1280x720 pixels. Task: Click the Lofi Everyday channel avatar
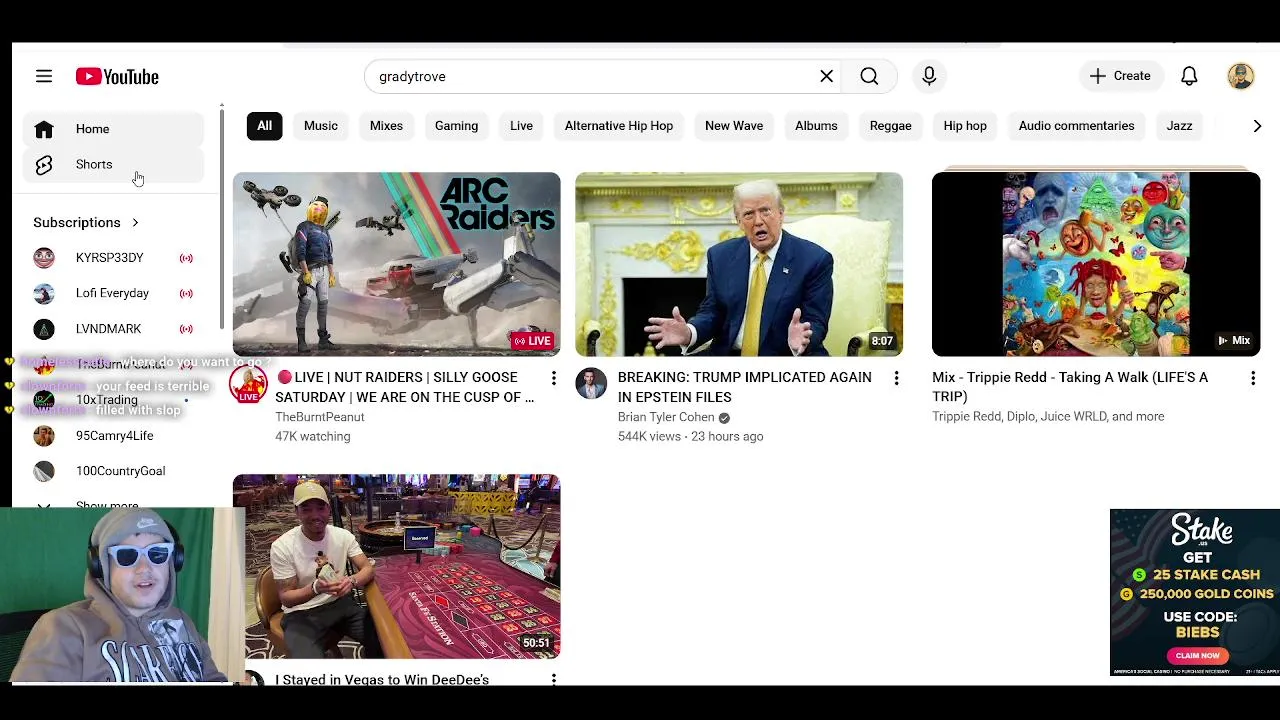(x=44, y=293)
